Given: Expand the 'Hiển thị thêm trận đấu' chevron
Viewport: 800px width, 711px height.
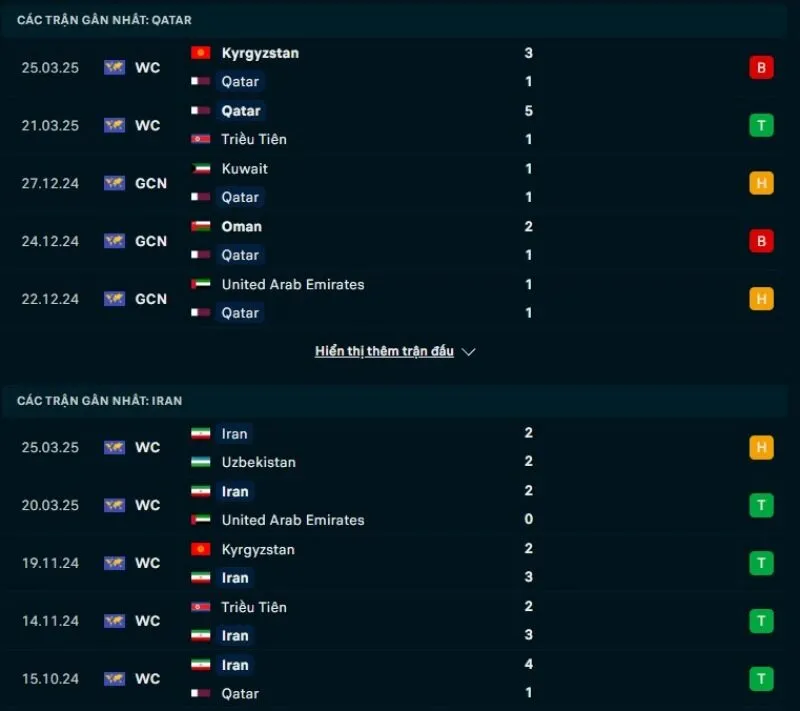Looking at the screenshot, I should [x=467, y=352].
